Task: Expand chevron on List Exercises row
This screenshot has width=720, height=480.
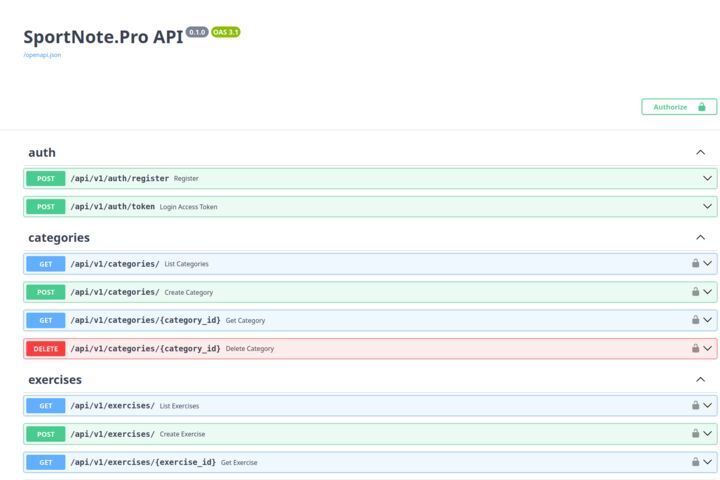Action: coord(707,406)
